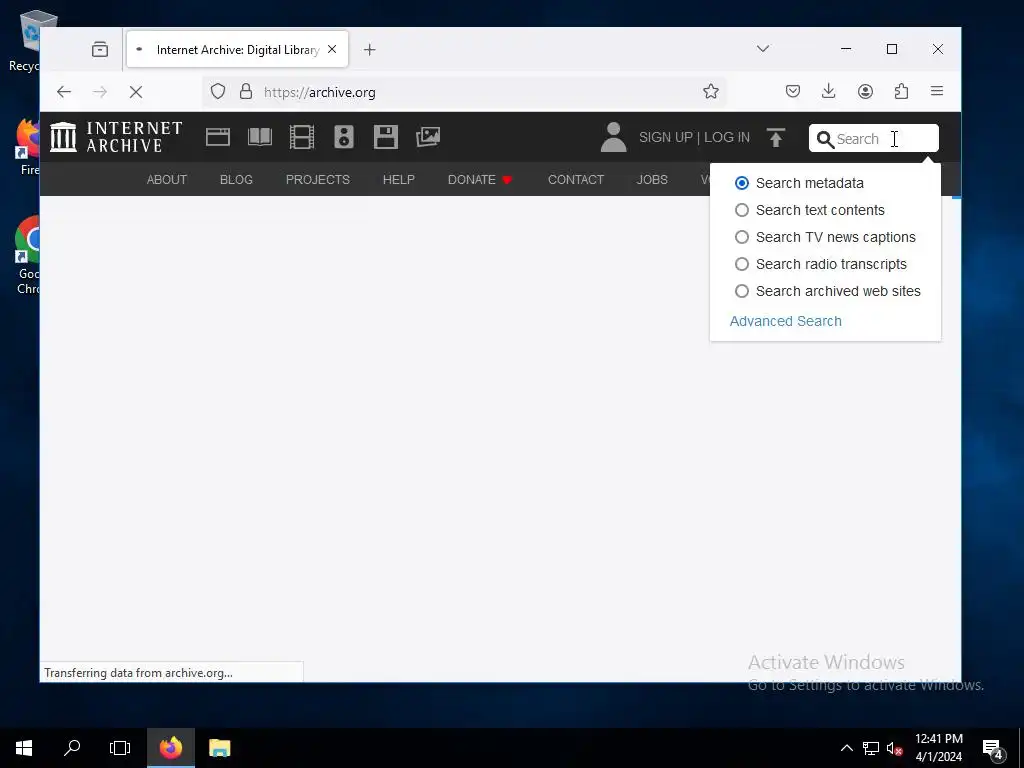Open the Audio speaker icon
This screenshot has height=768, width=1024.
click(x=344, y=137)
